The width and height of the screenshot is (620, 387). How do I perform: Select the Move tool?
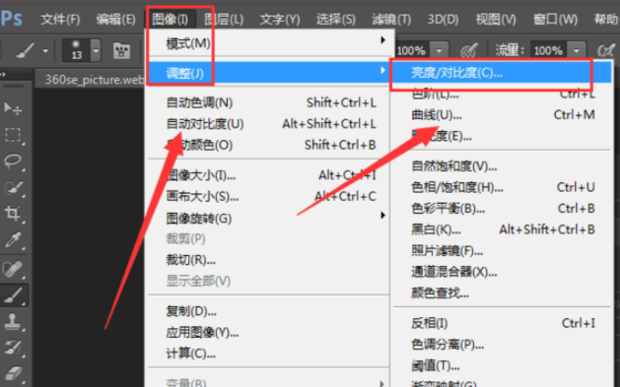coord(13,108)
